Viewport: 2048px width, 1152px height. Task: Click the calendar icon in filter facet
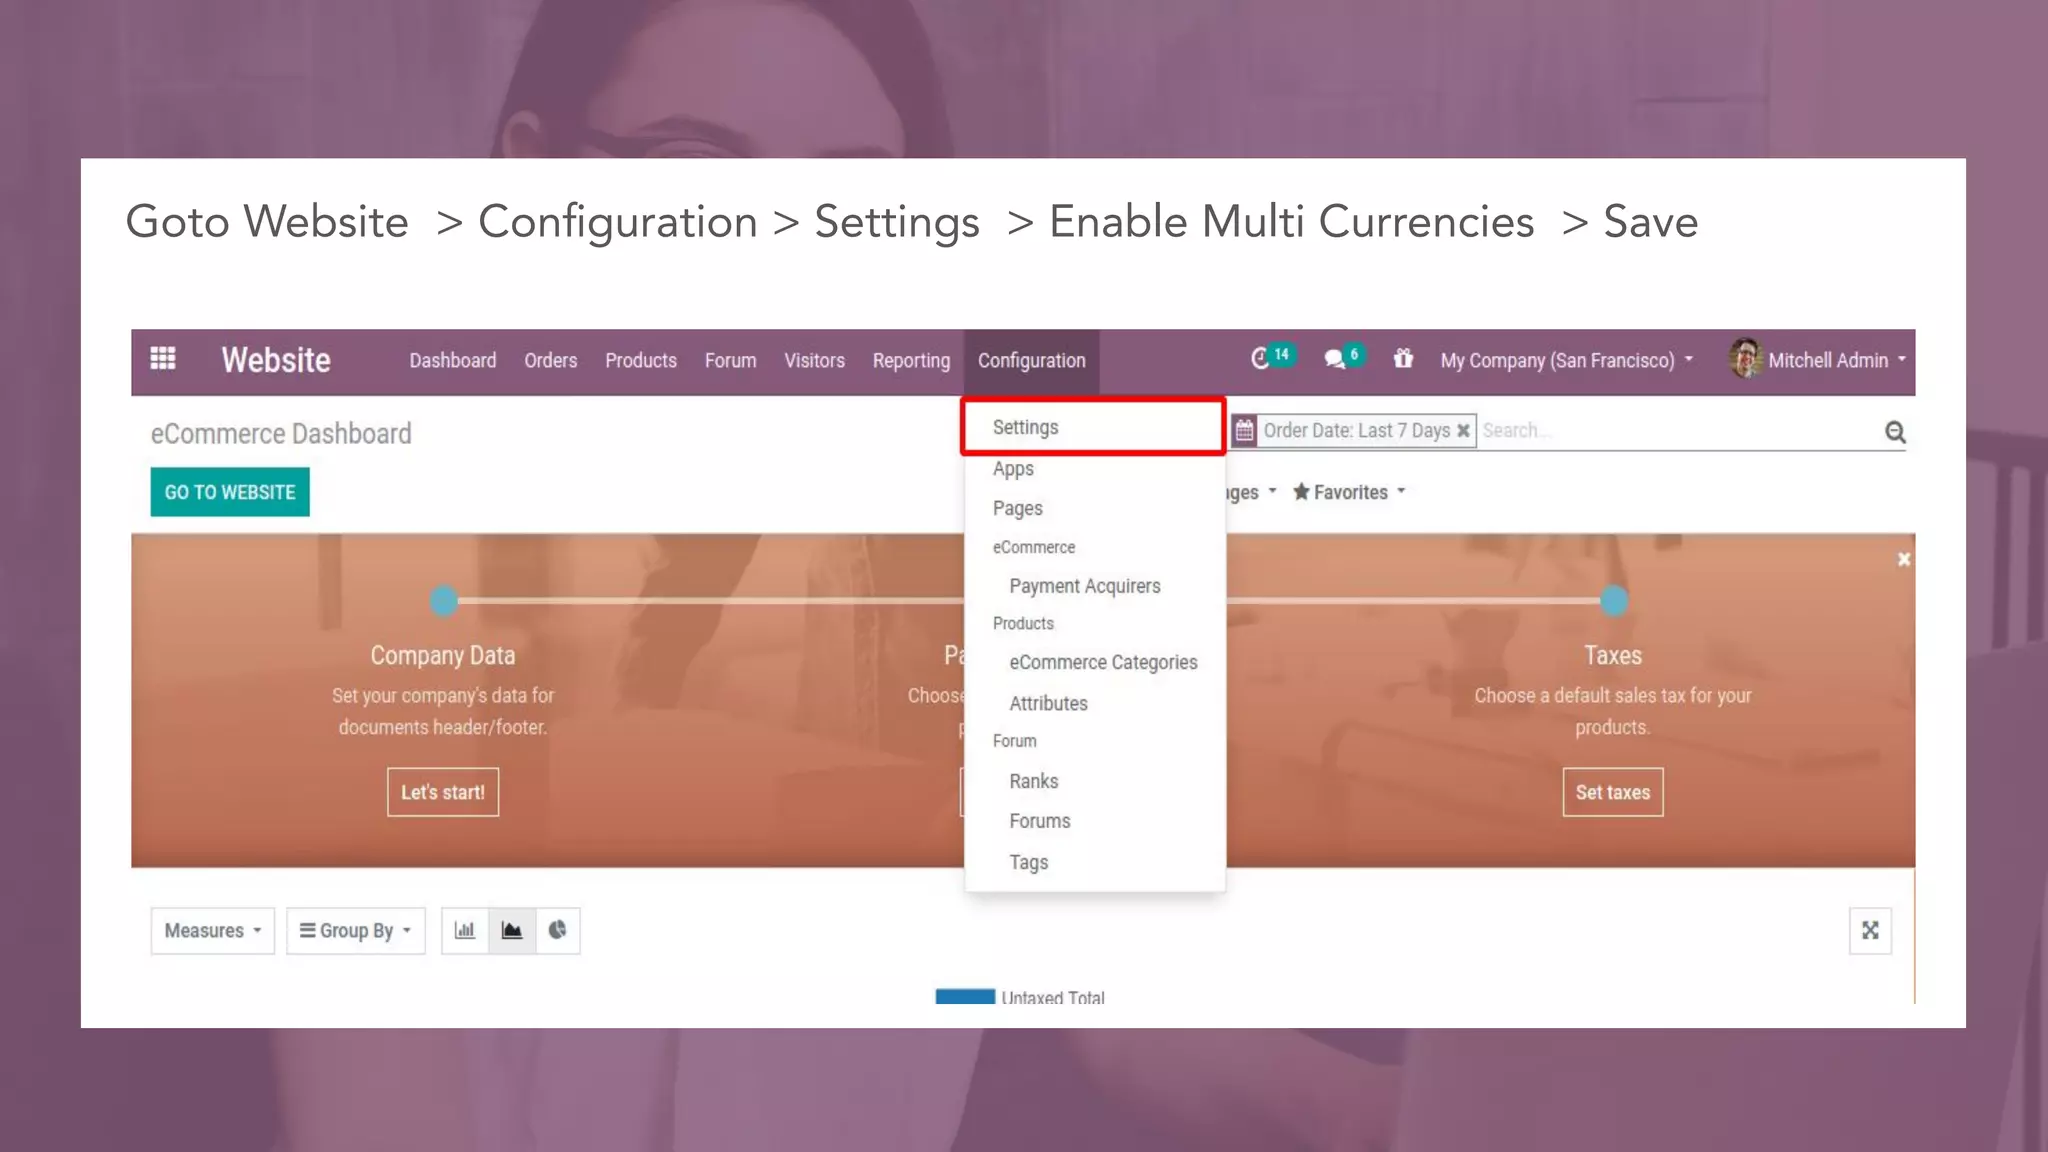1244,430
